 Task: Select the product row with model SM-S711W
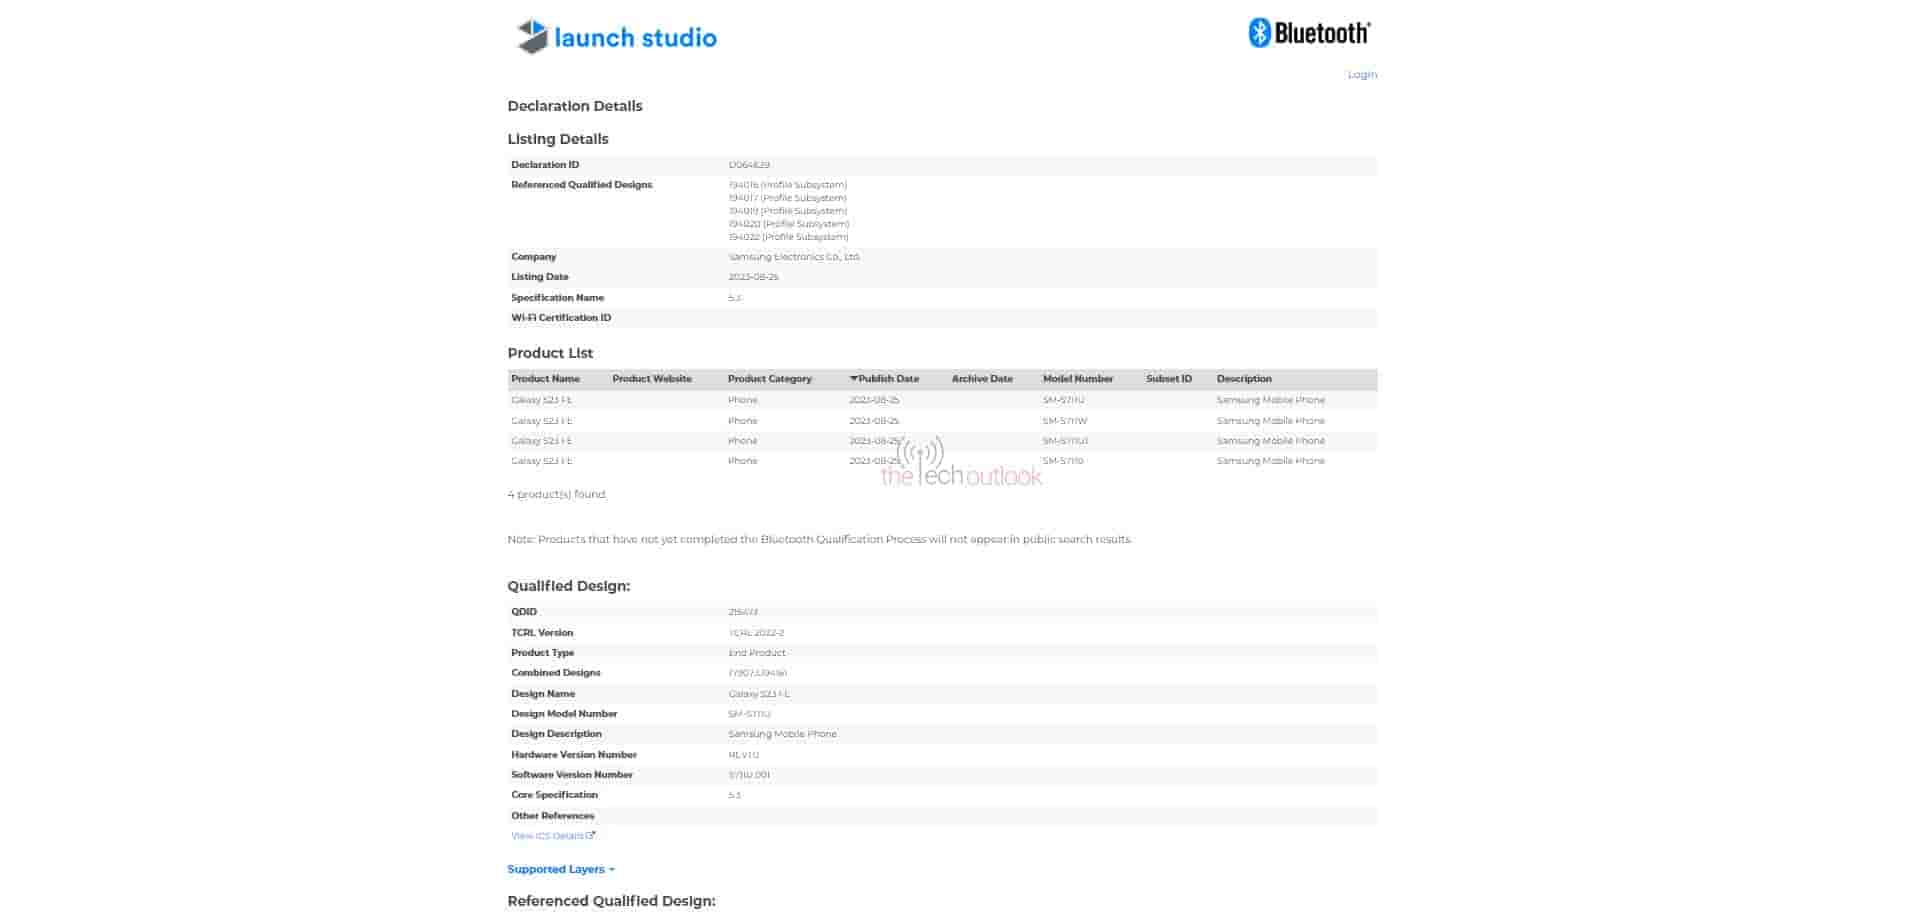click(x=1064, y=421)
